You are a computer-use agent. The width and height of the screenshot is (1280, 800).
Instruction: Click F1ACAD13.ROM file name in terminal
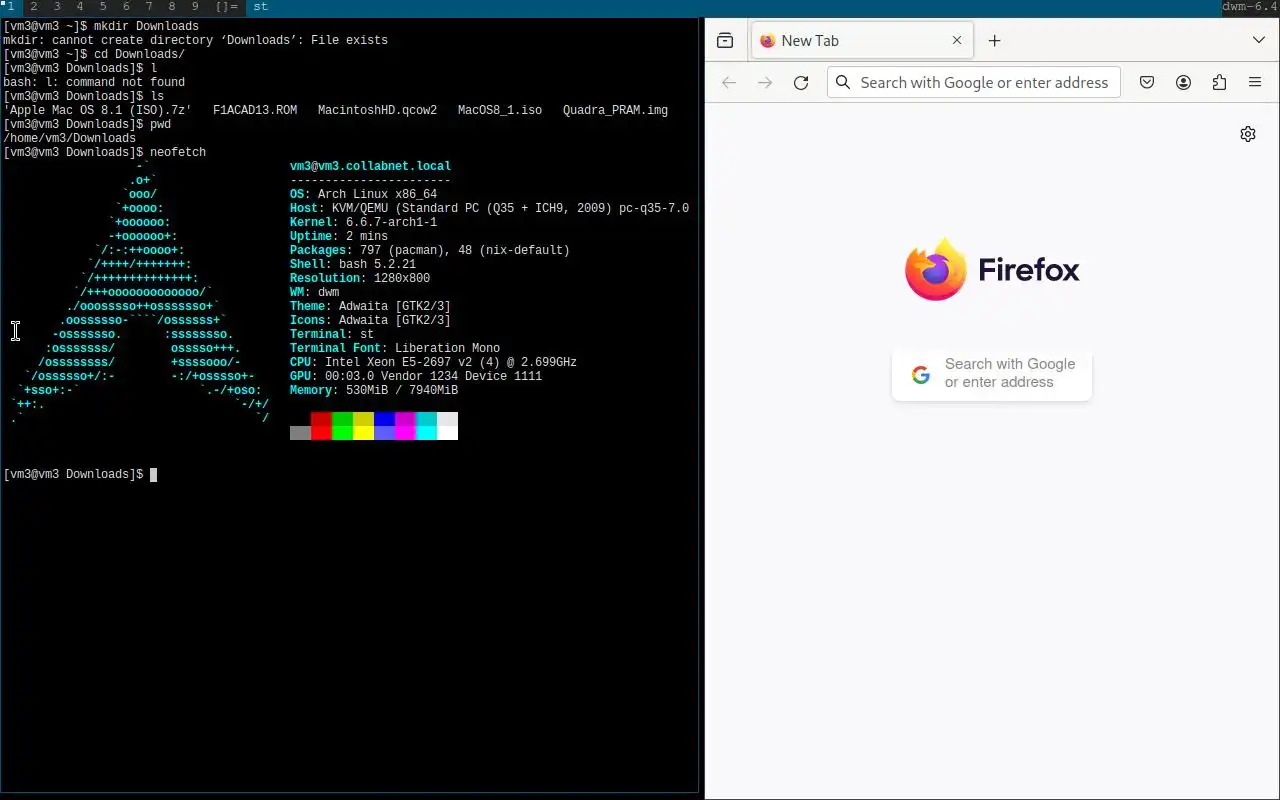(255, 111)
